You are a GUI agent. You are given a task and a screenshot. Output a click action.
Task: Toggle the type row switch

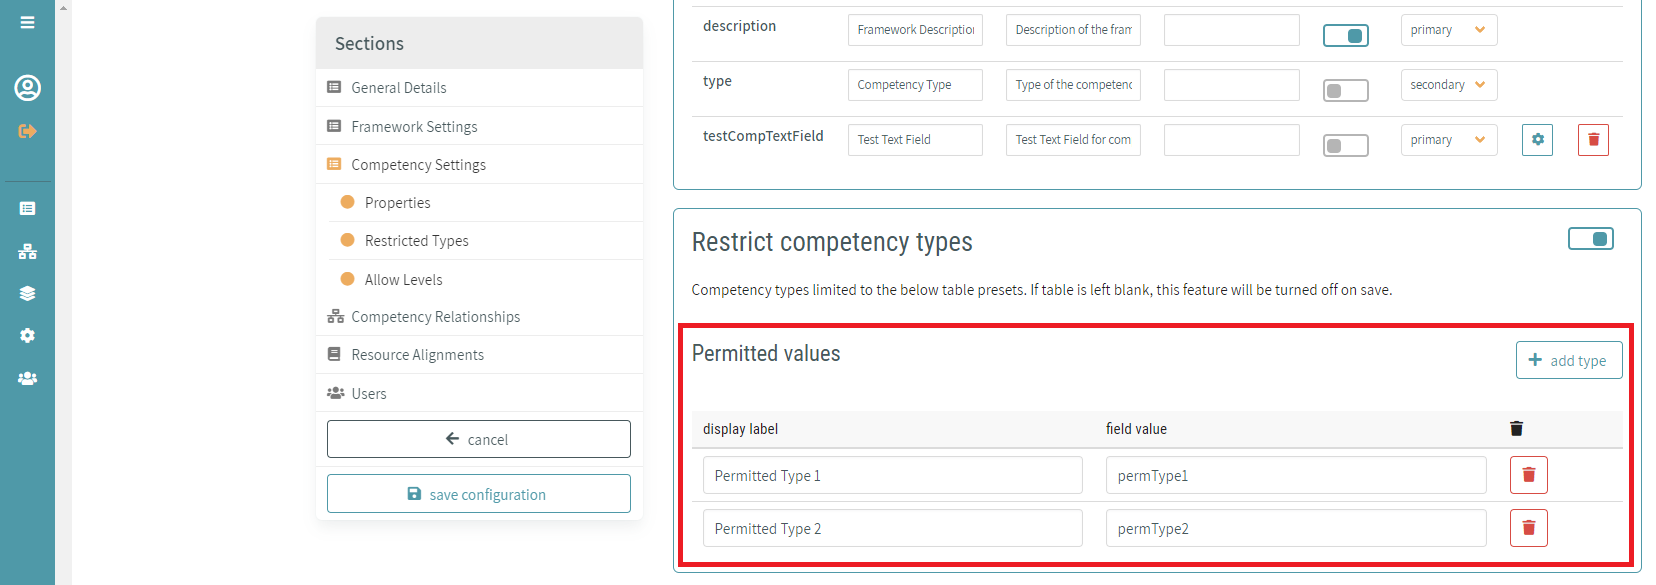tap(1345, 91)
